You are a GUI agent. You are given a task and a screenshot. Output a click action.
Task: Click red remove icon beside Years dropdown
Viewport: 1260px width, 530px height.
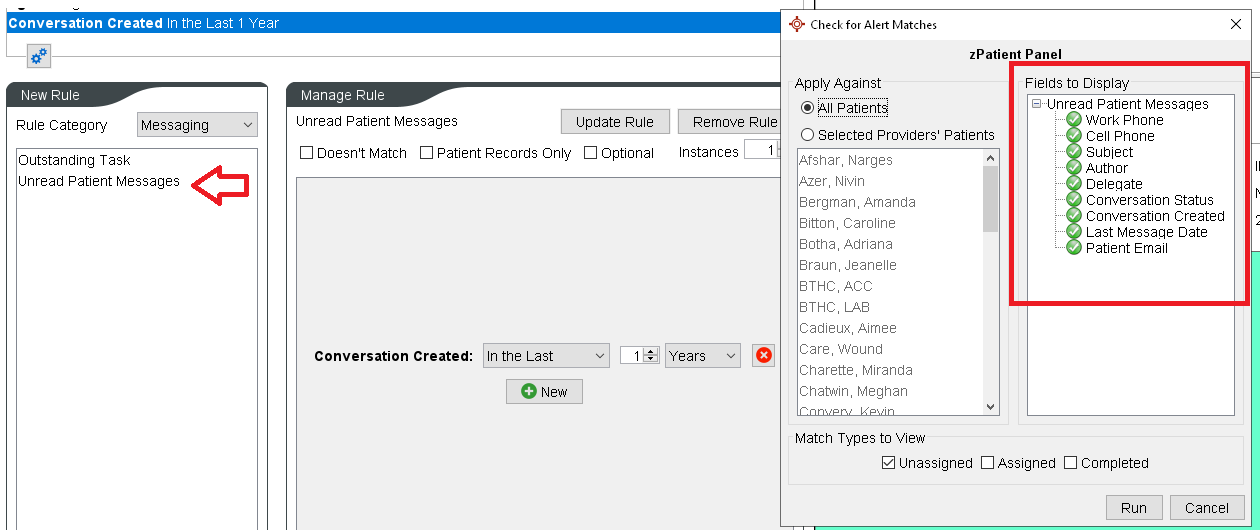[763, 356]
